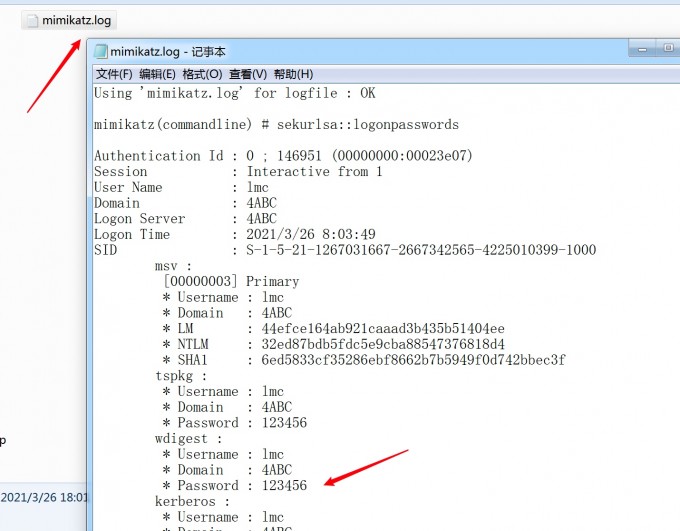Click the wdigest Domain 4ABC line
The width and height of the screenshot is (680, 531).
(227, 470)
